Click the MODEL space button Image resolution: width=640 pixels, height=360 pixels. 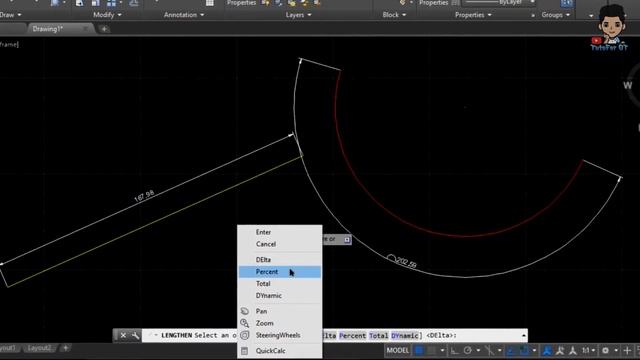coord(398,350)
